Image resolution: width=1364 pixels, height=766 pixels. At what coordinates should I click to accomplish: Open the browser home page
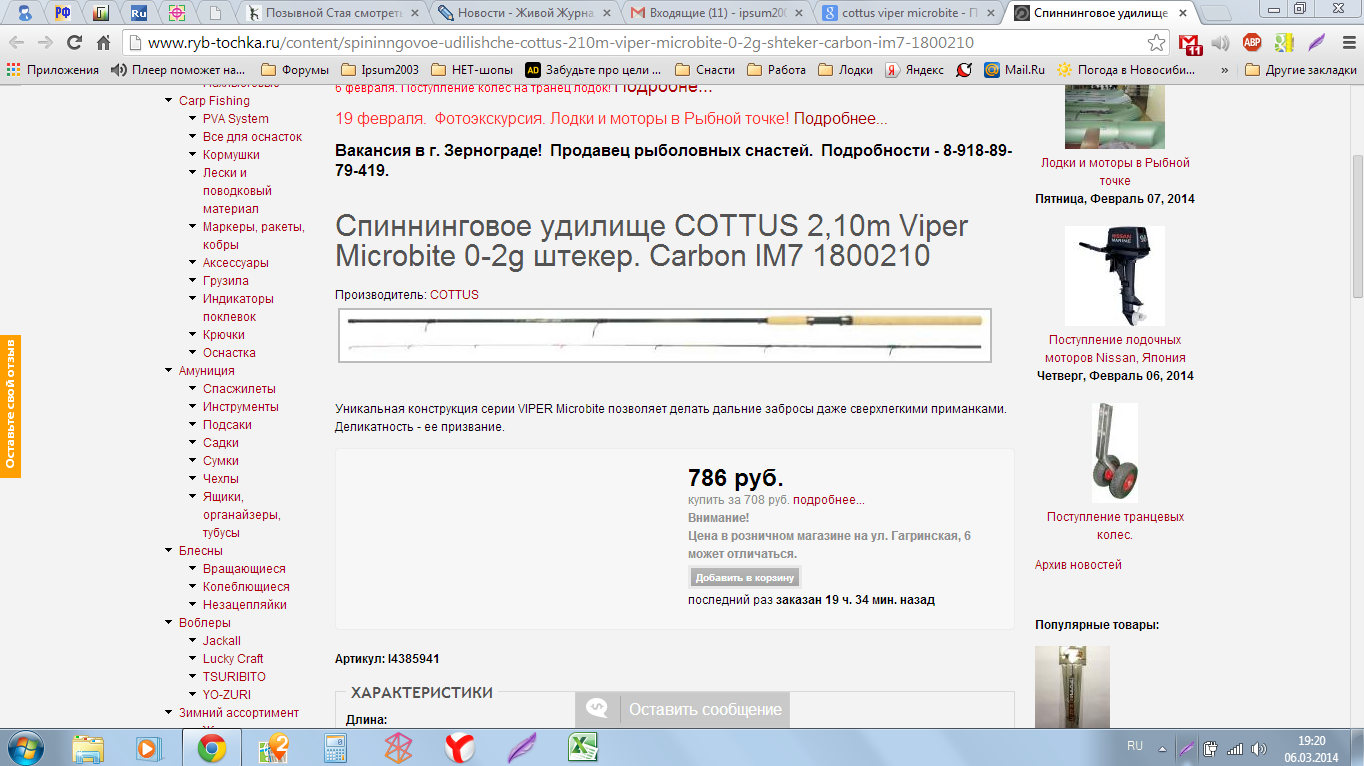pyautogui.click(x=103, y=43)
